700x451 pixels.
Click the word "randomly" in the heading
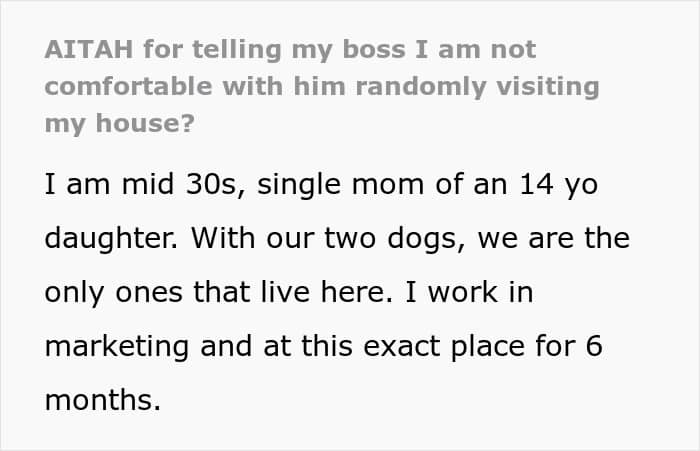tap(421, 87)
